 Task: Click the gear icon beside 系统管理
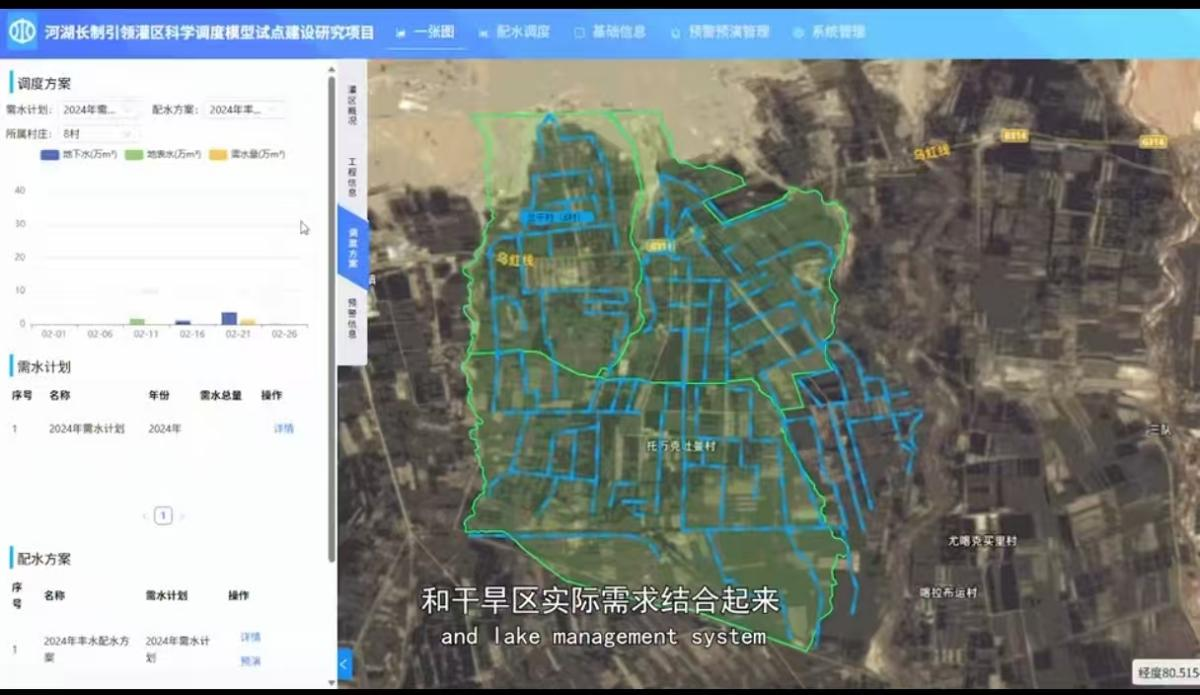click(x=798, y=32)
